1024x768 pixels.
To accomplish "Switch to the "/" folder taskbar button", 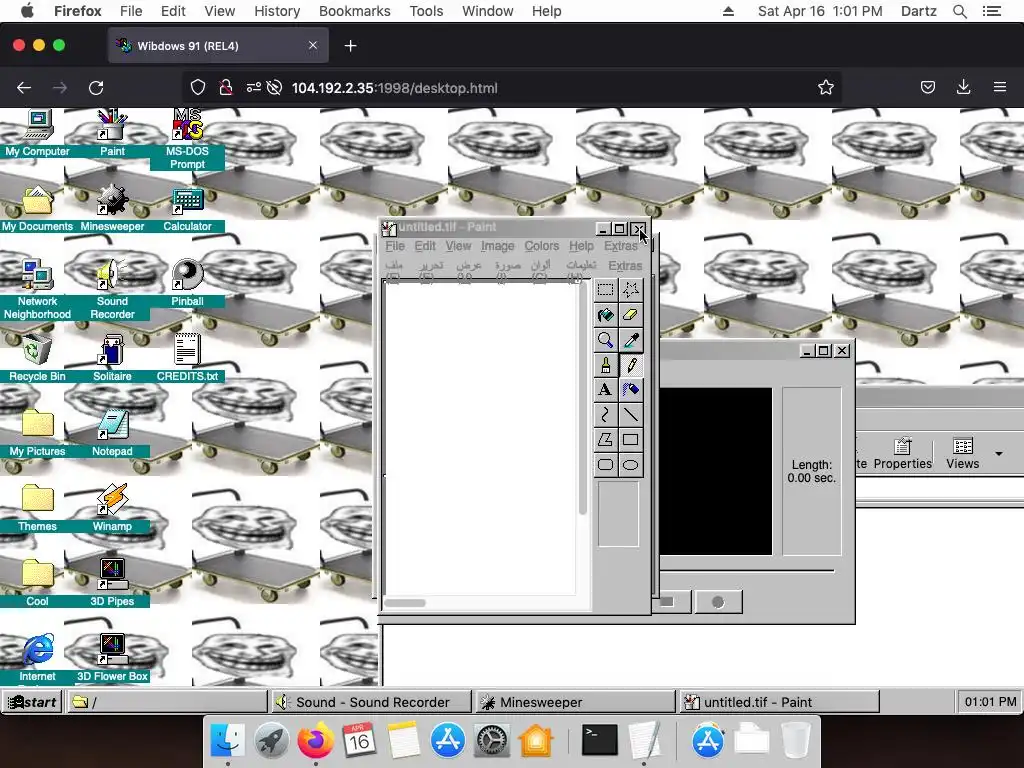I will pos(167,702).
